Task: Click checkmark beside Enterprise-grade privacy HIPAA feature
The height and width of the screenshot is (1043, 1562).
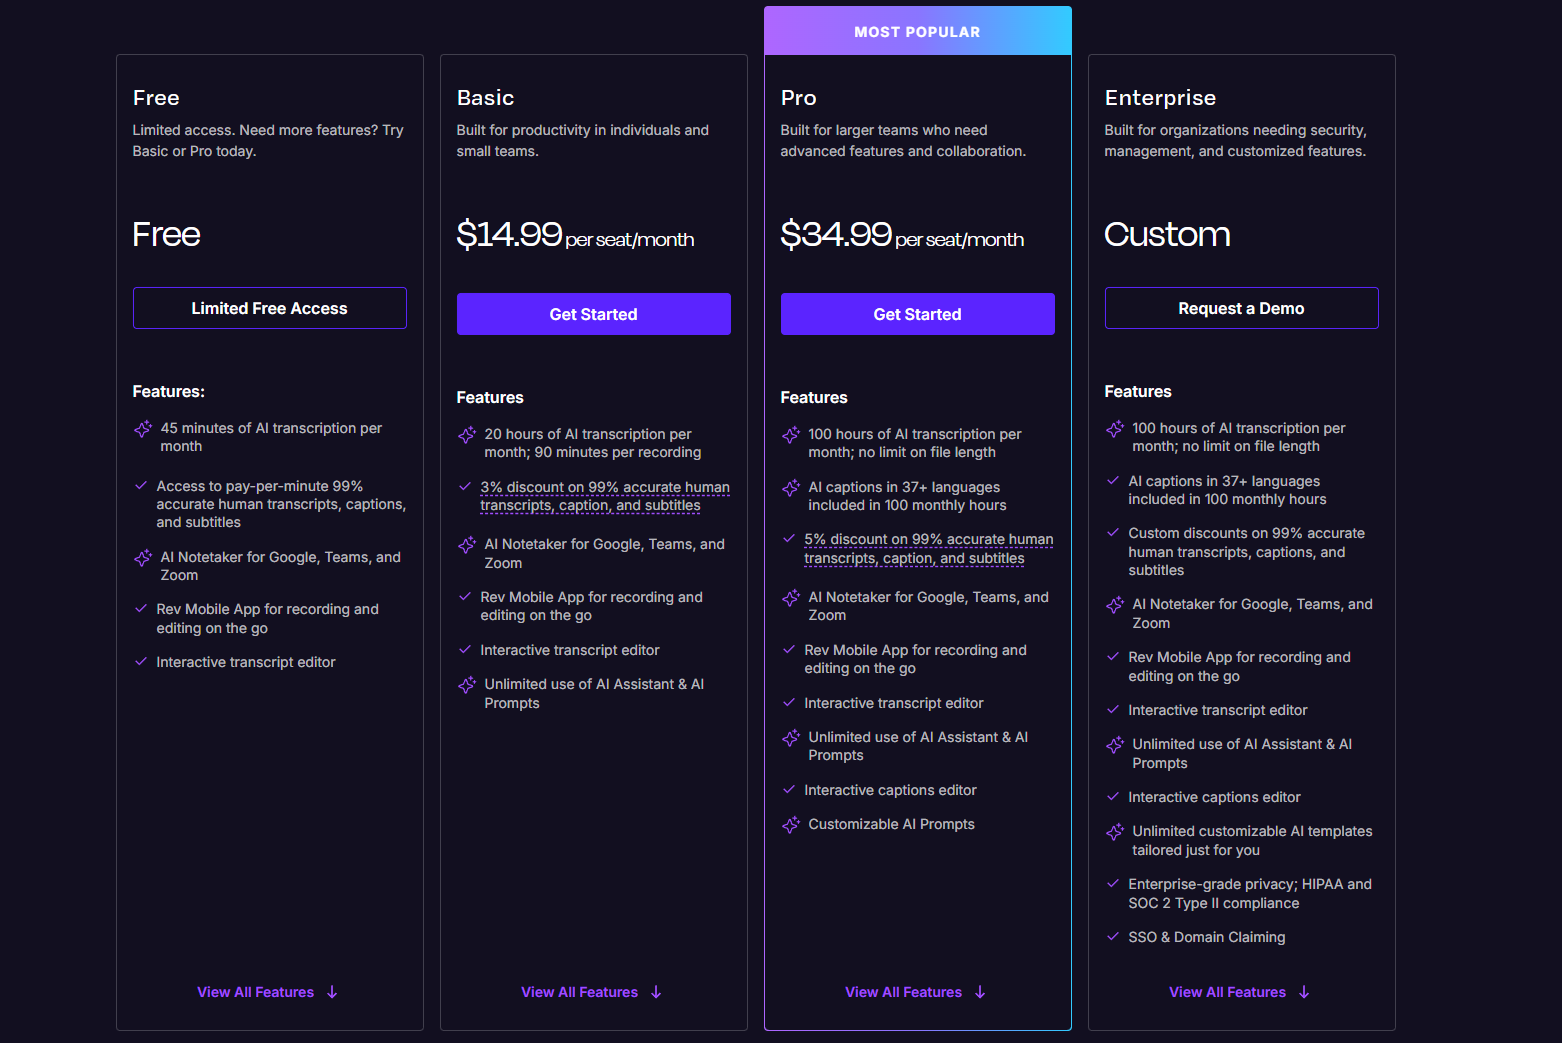Action: [x=1113, y=884]
